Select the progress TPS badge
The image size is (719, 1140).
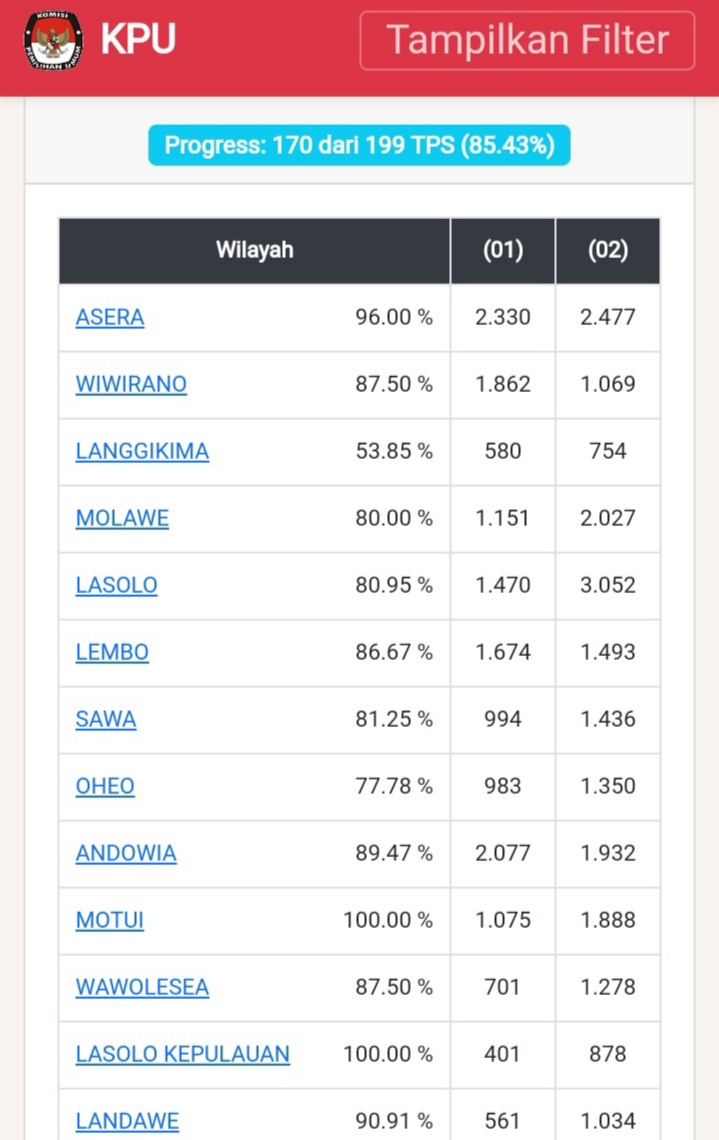point(359,145)
